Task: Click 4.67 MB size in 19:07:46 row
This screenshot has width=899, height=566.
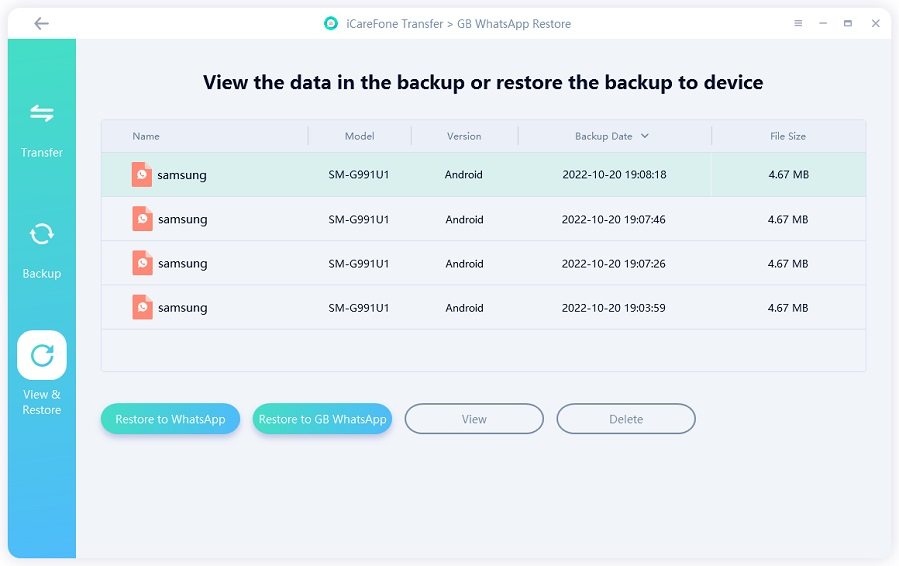Action: [x=788, y=219]
